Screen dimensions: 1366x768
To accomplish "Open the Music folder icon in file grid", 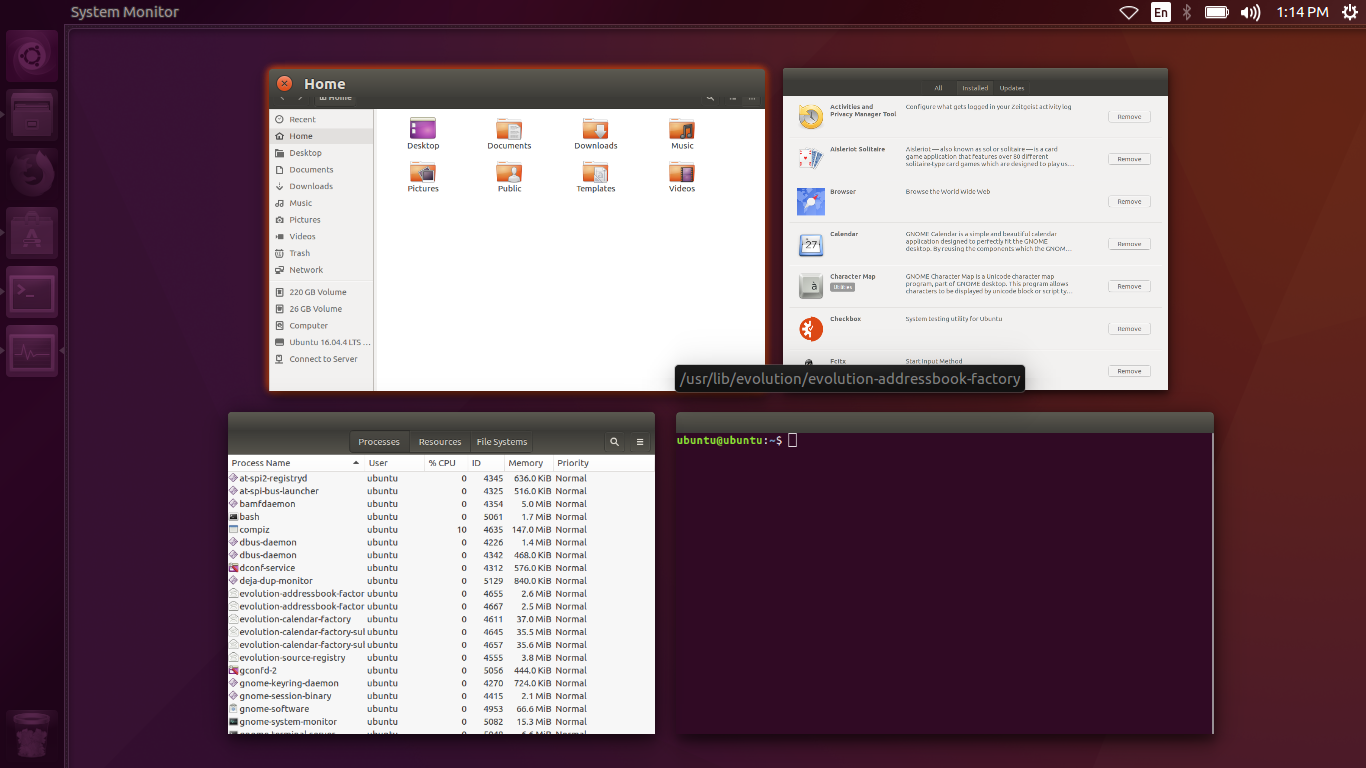I will tap(682, 128).
